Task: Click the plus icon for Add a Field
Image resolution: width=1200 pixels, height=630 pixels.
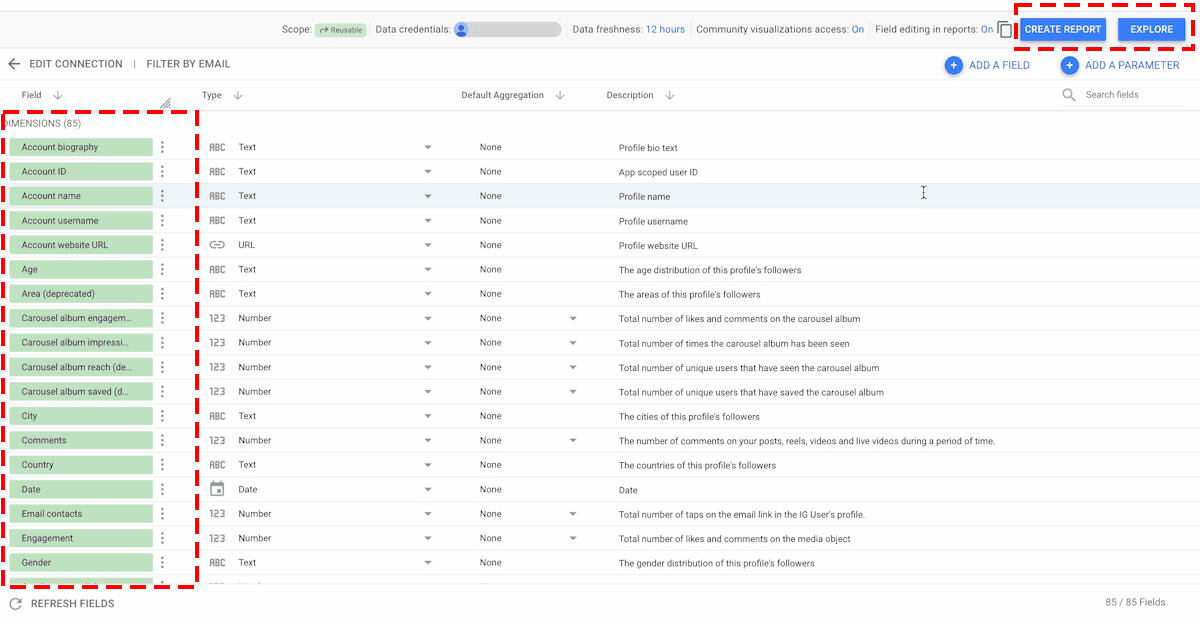Action: tap(953, 65)
